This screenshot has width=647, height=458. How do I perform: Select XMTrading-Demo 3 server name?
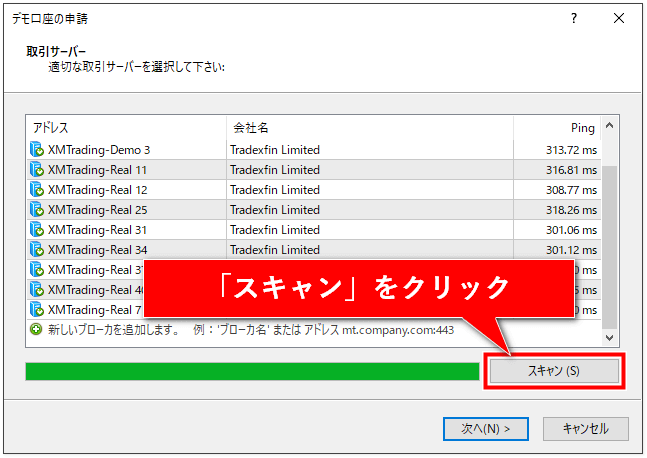tap(99, 150)
